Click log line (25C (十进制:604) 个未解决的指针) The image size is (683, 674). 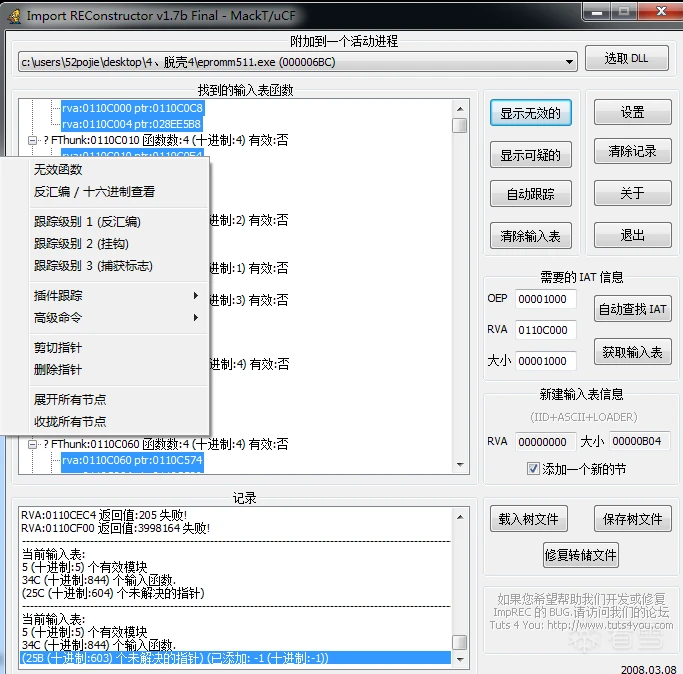113,593
